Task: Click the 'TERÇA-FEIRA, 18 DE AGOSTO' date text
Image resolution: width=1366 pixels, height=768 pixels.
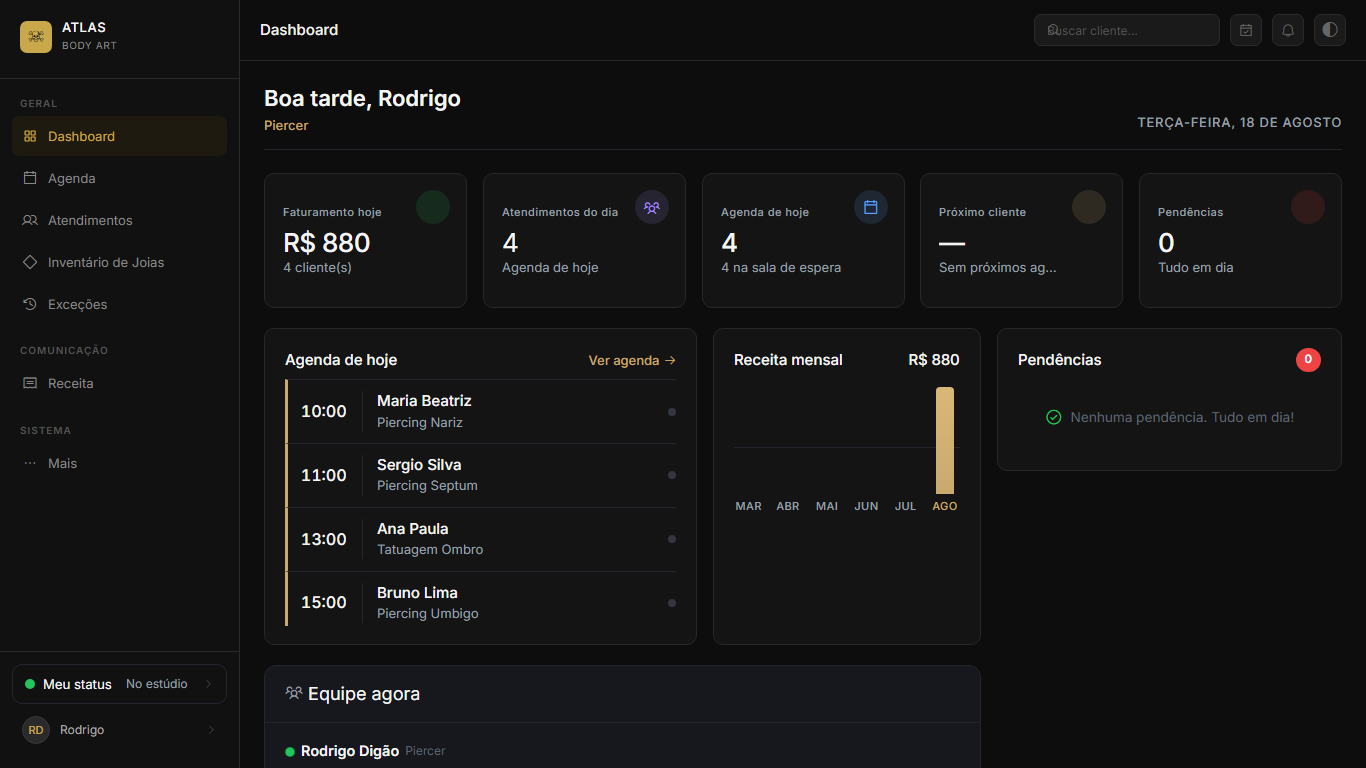Action: click(x=1240, y=122)
